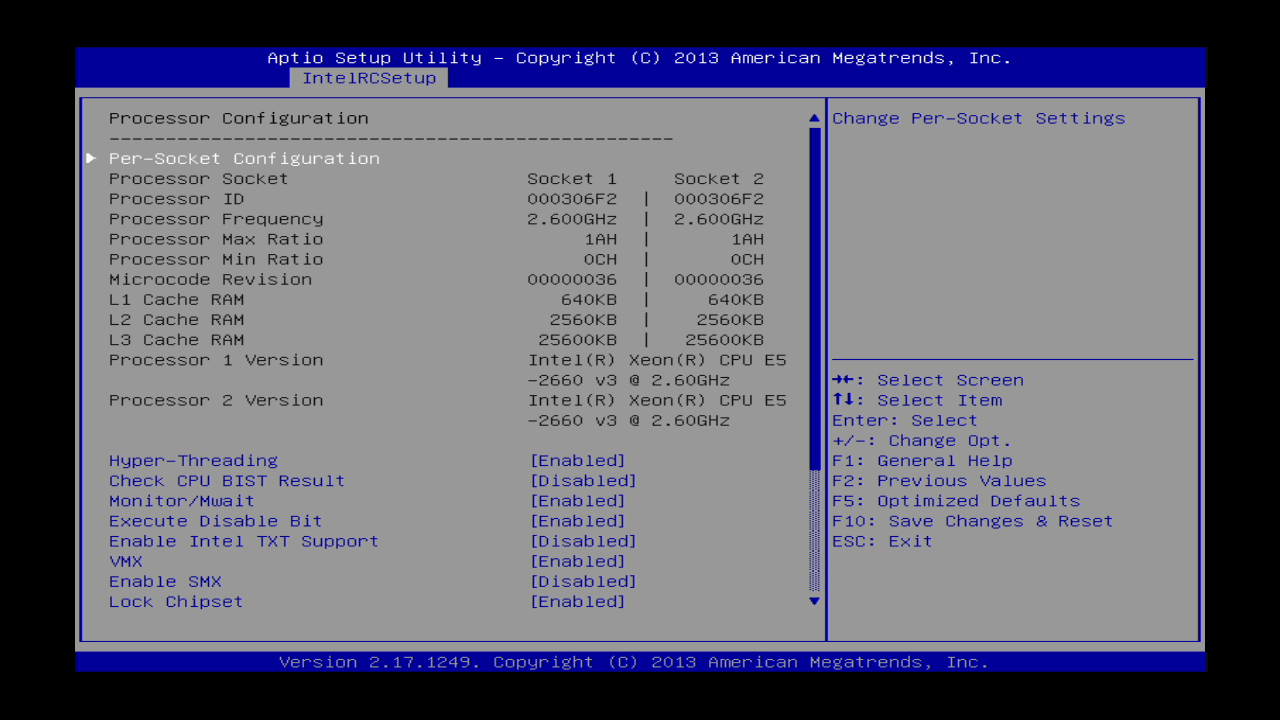
Task: Click the Select Item key hint
Action: click(x=917, y=400)
